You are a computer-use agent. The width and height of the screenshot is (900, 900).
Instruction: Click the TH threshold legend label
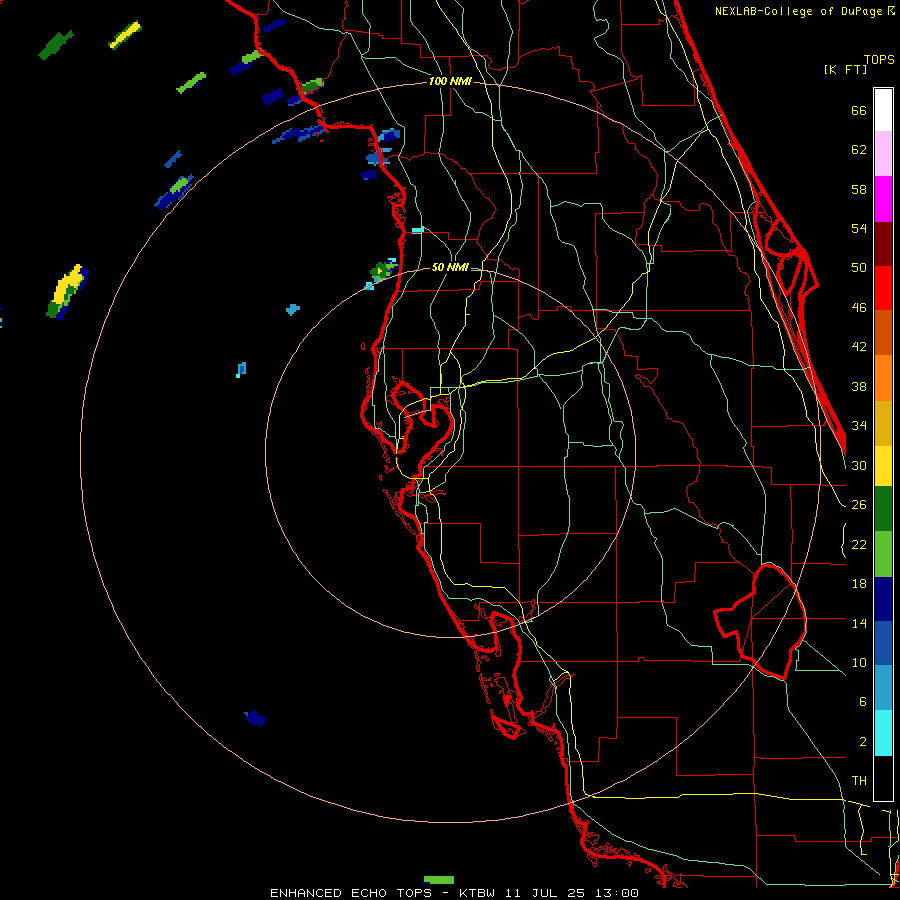point(859,781)
